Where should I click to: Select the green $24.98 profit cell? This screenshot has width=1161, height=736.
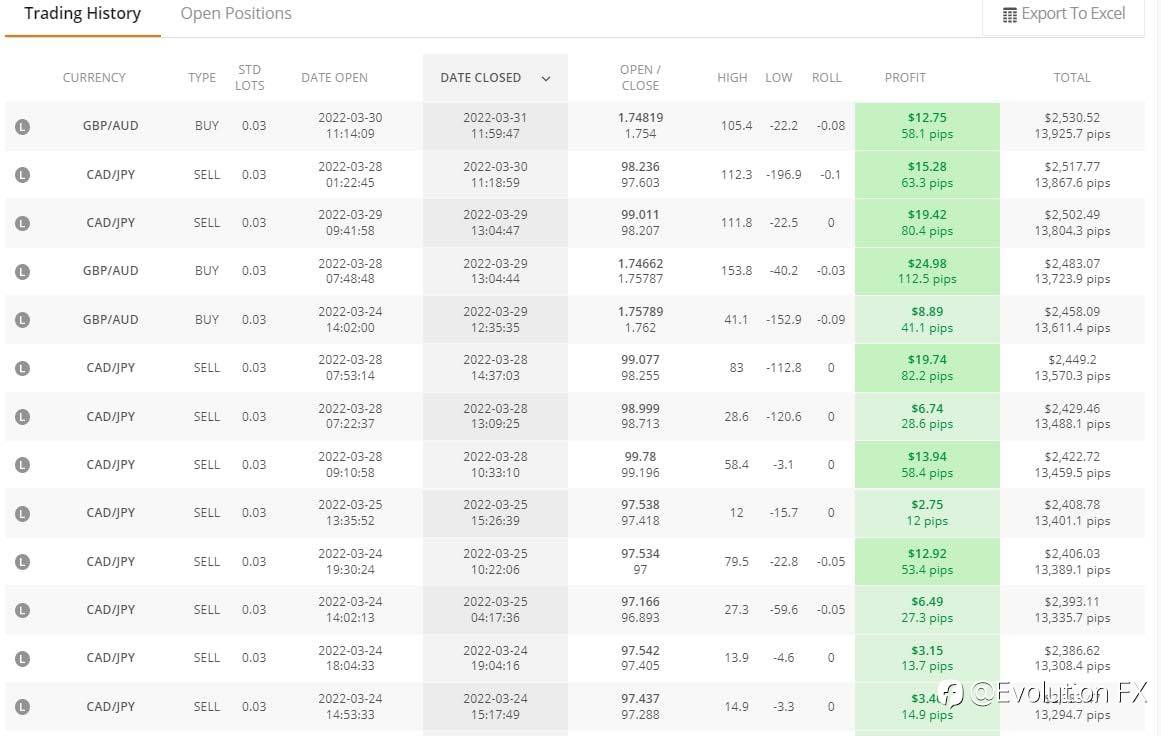pyautogui.click(x=927, y=271)
